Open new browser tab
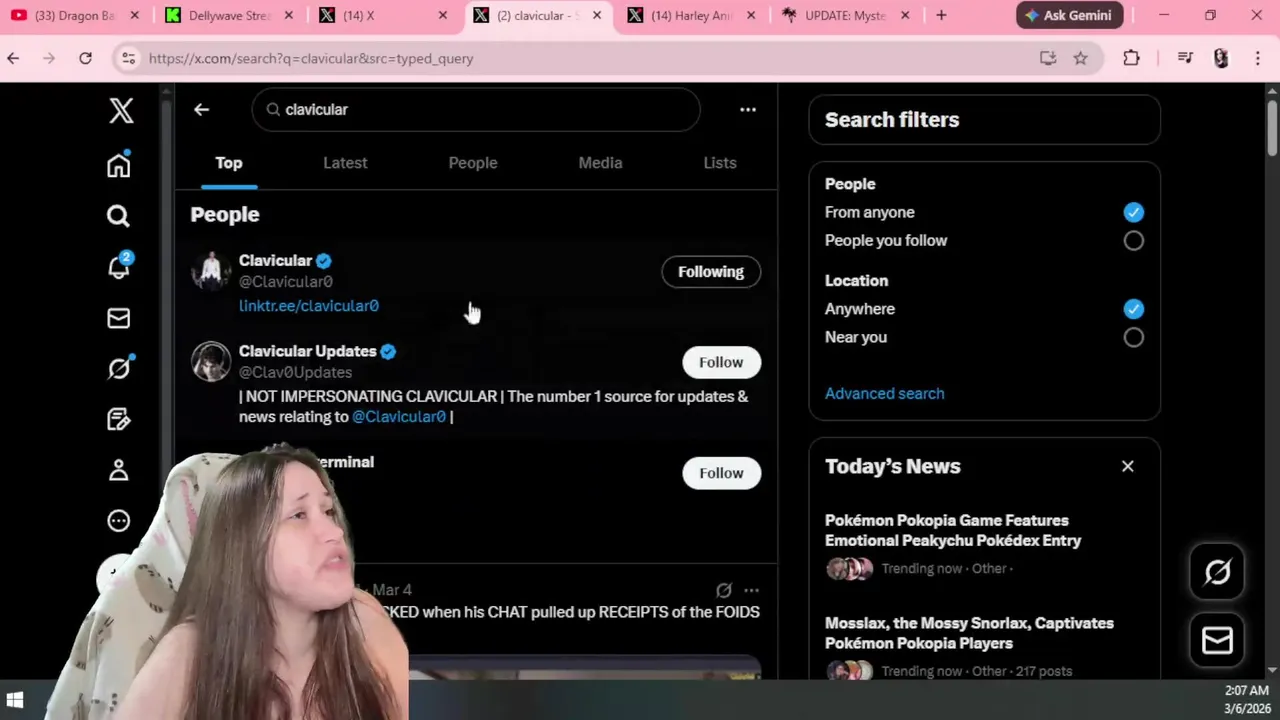Image resolution: width=1280 pixels, height=720 pixels. pyautogui.click(x=941, y=15)
